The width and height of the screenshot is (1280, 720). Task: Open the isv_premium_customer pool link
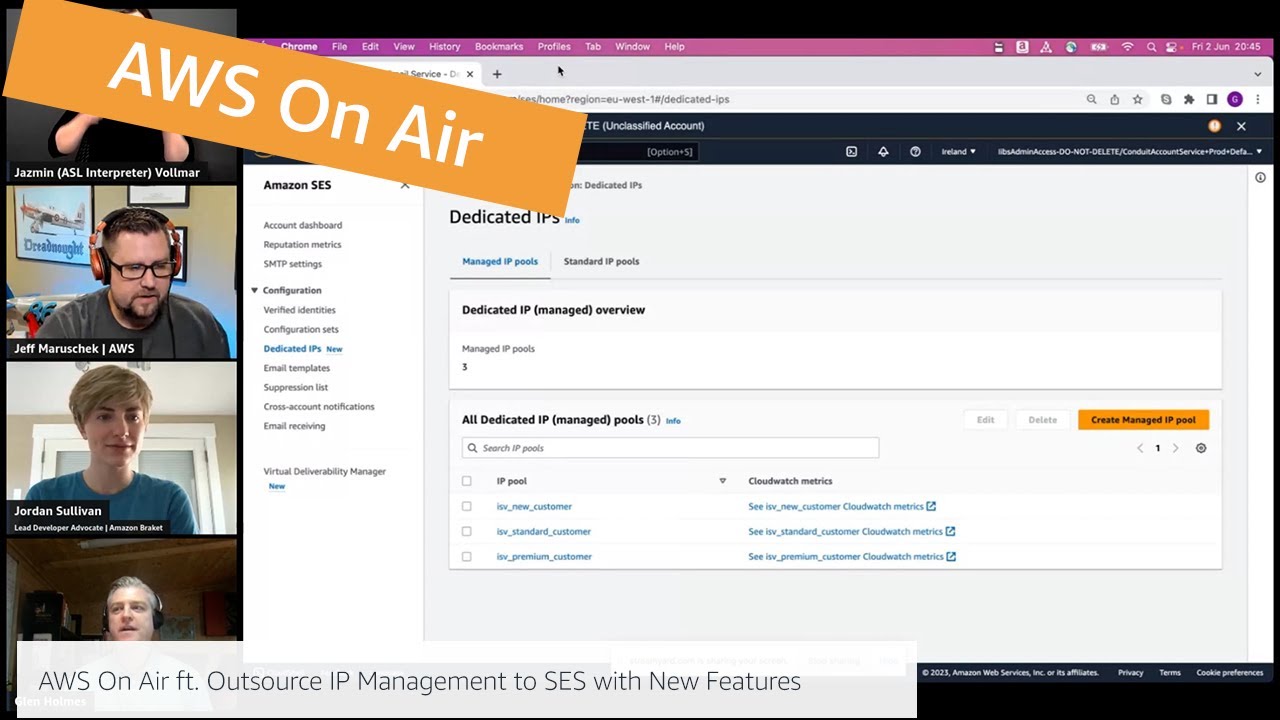[544, 556]
